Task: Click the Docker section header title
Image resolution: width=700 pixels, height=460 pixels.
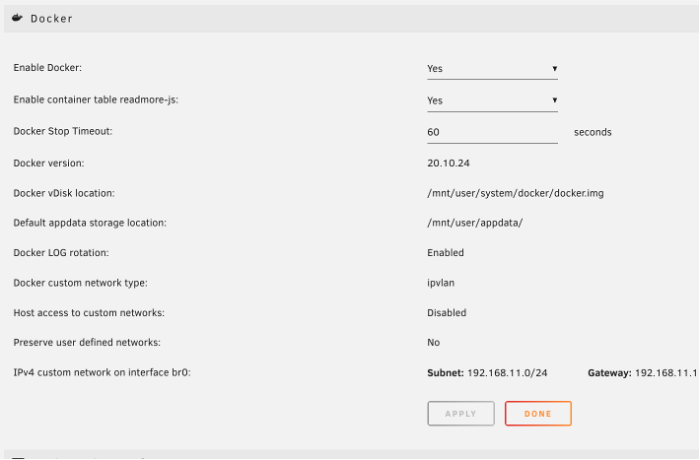Action: [x=51, y=19]
